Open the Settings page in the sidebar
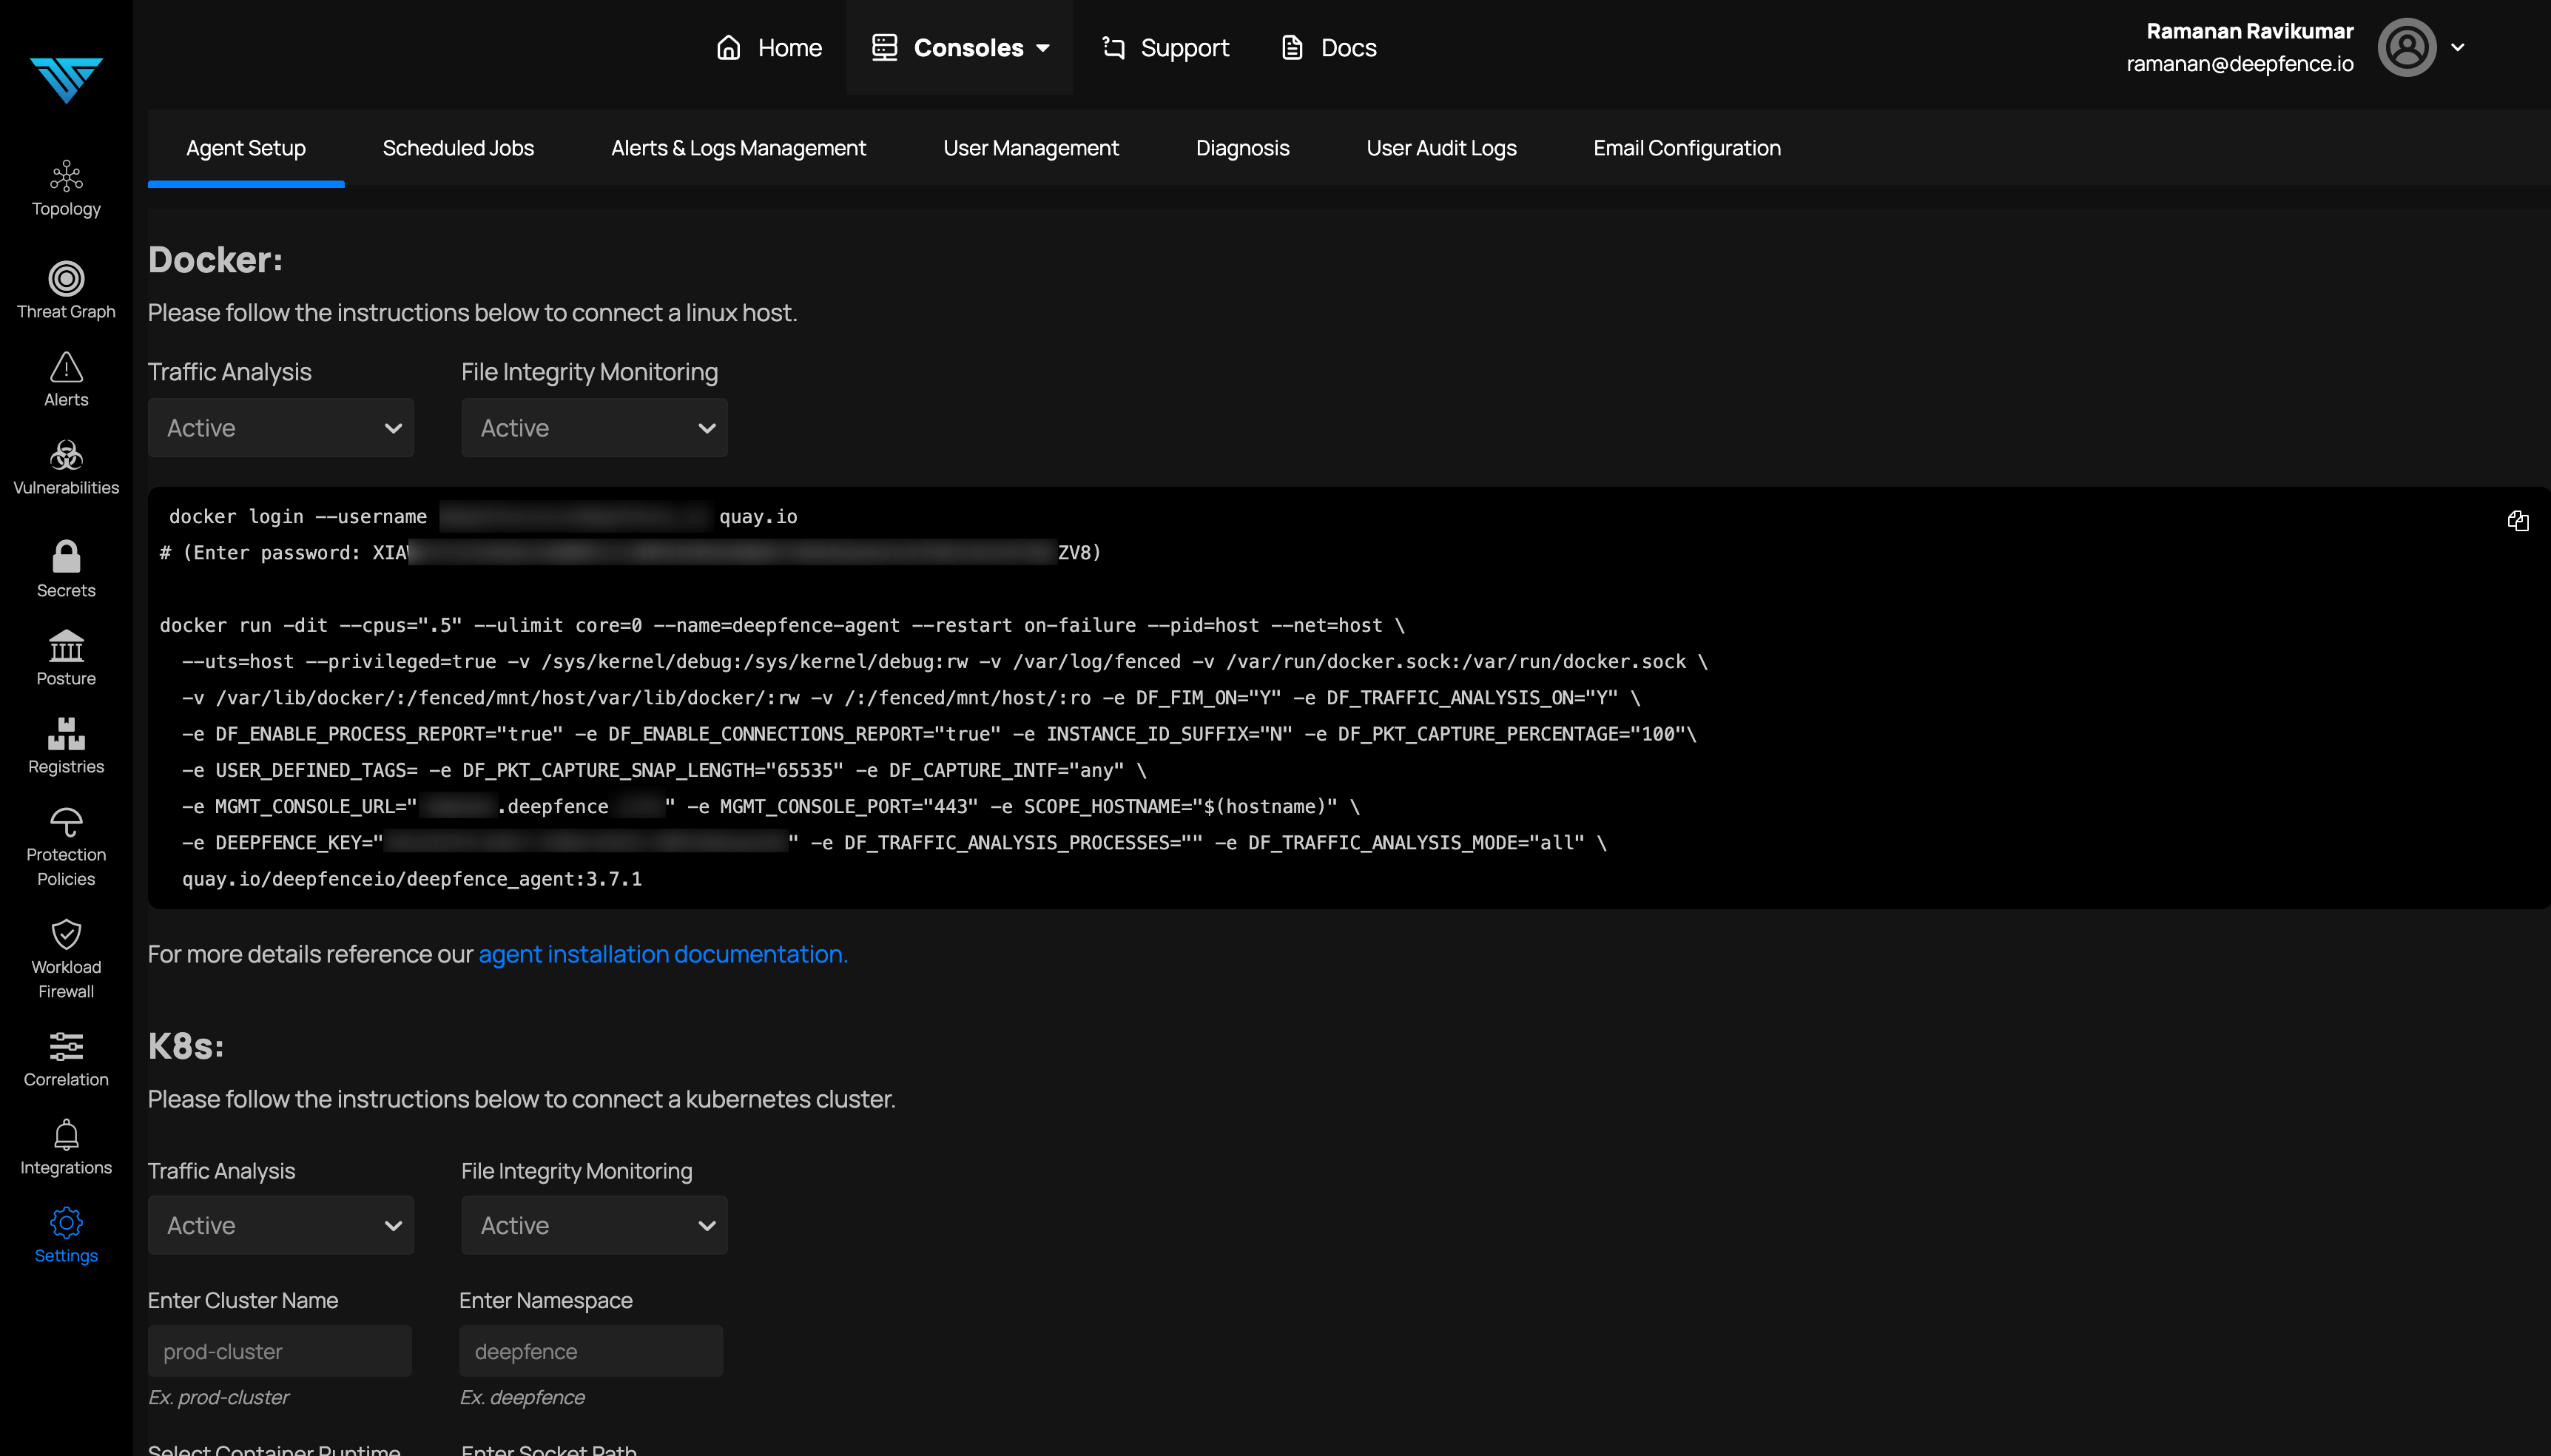 coord(66,1236)
